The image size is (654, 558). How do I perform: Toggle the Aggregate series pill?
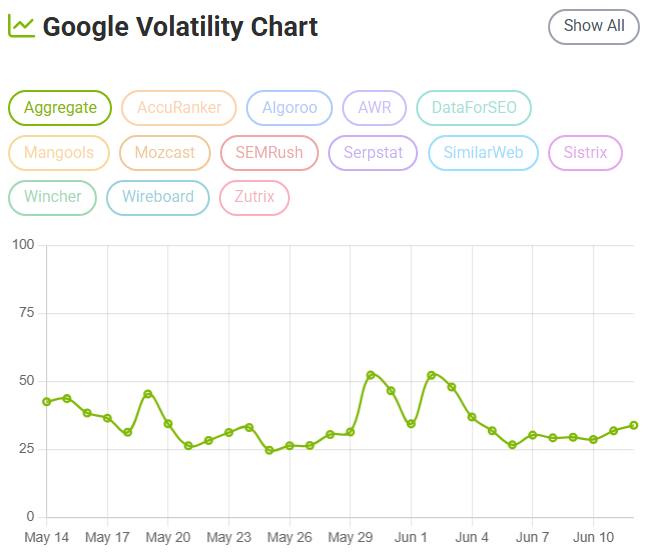click(60, 108)
